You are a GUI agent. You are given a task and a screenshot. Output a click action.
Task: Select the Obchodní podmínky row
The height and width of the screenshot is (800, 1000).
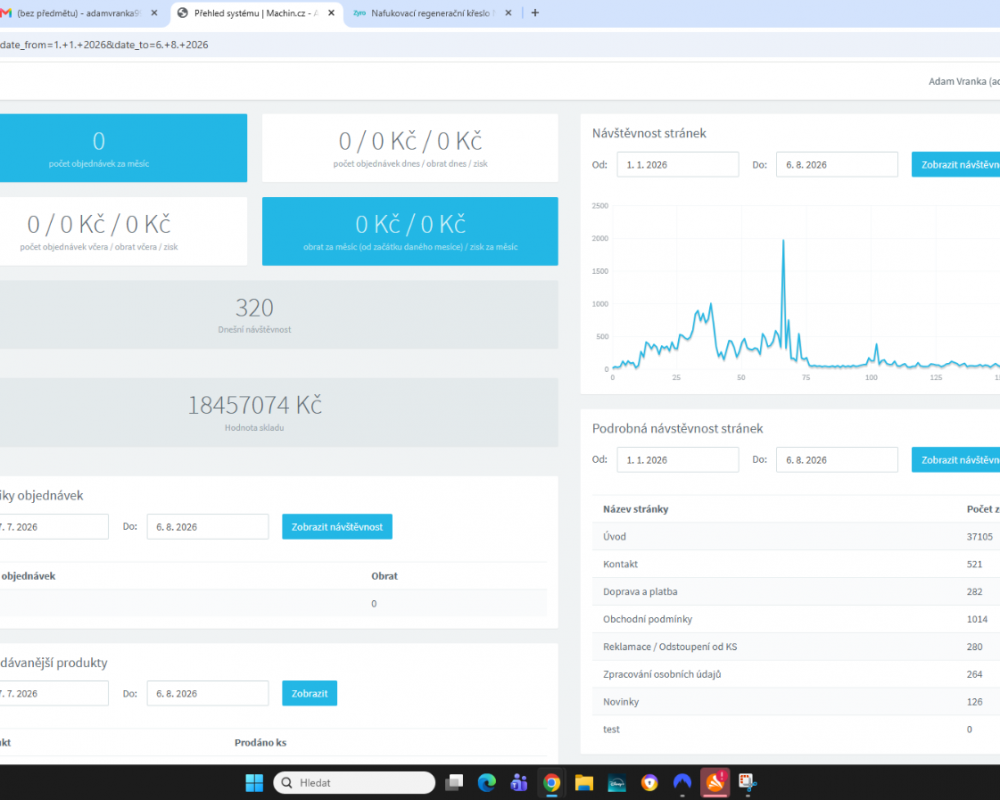(796, 619)
